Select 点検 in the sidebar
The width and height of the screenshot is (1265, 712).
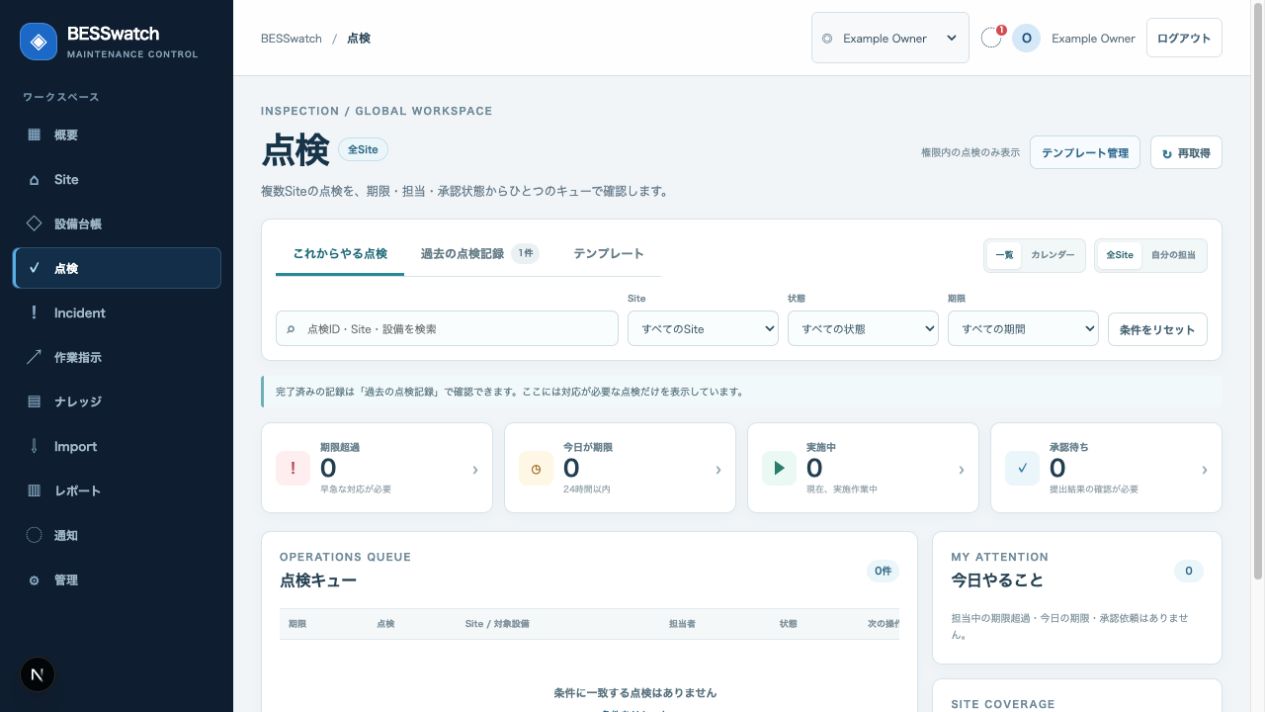coord(117,268)
